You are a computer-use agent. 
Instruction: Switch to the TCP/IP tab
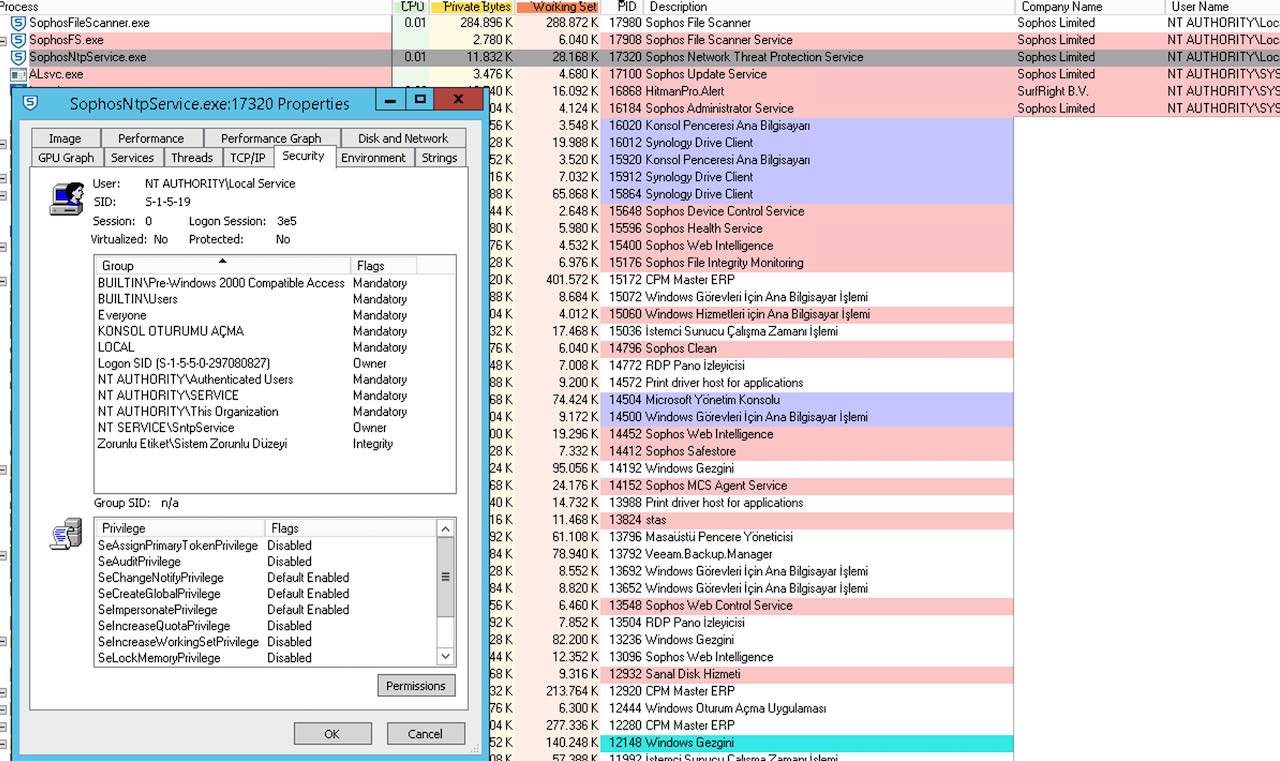coord(248,158)
